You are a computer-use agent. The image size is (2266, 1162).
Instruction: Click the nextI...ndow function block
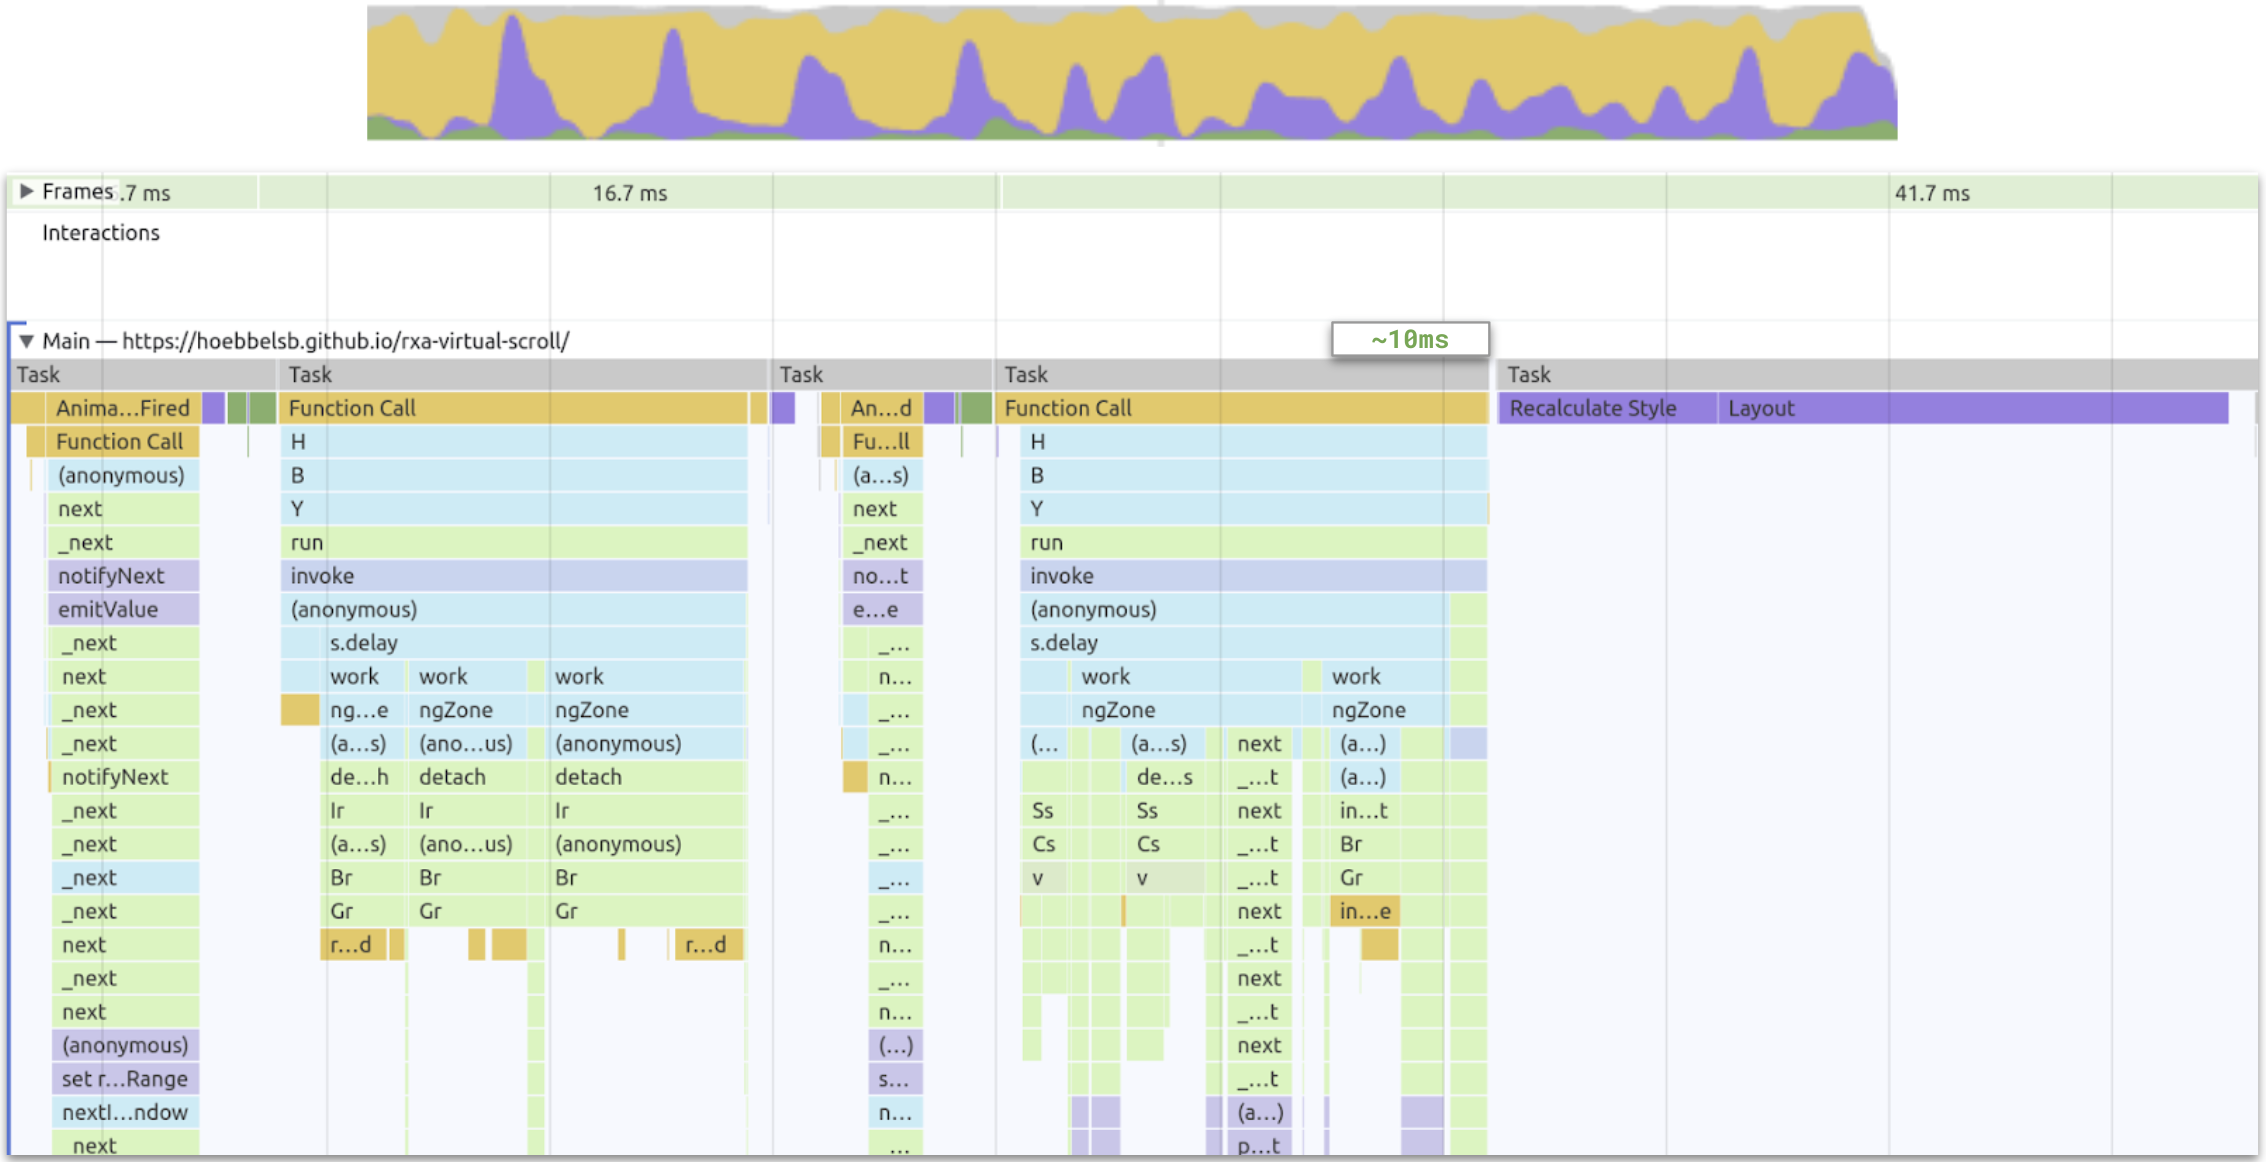pyautogui.click(x=124, y=1112)
